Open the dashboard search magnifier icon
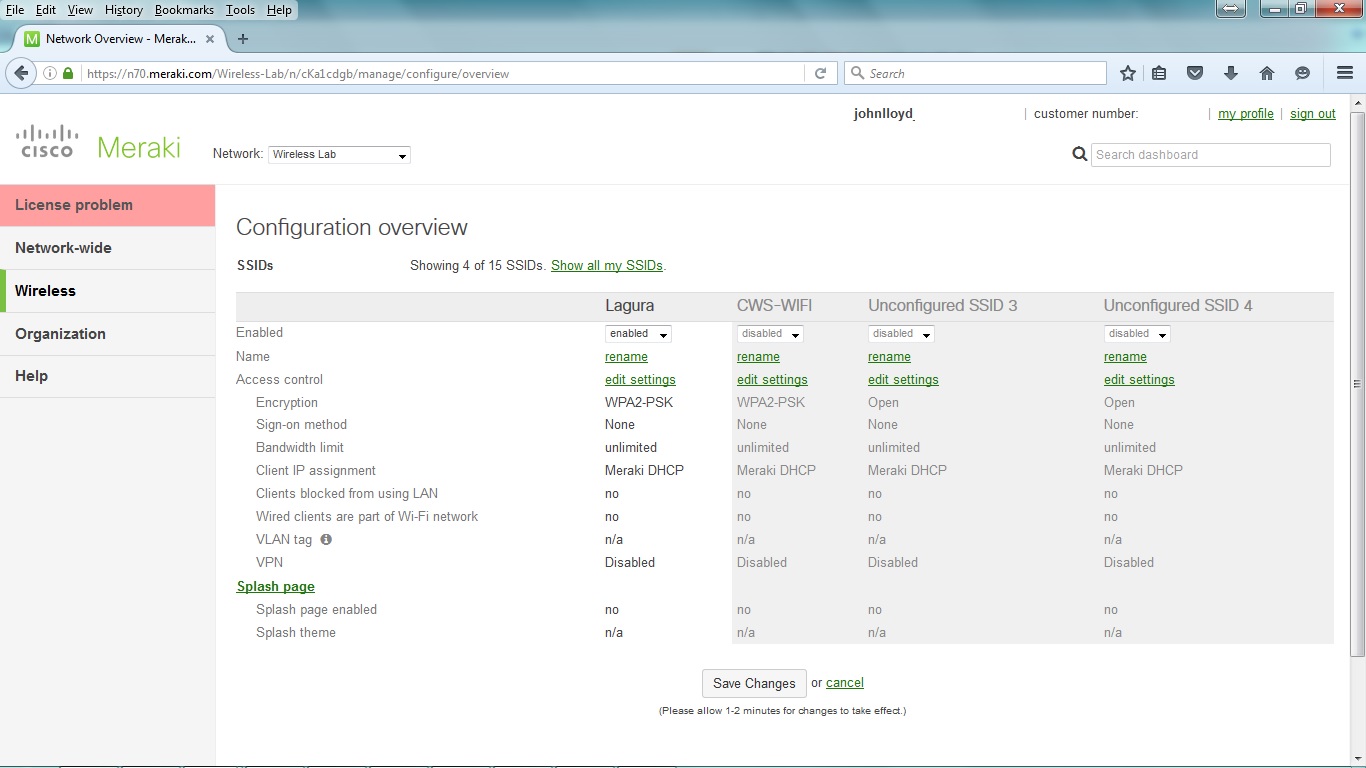 click(x=1079, y=154)
